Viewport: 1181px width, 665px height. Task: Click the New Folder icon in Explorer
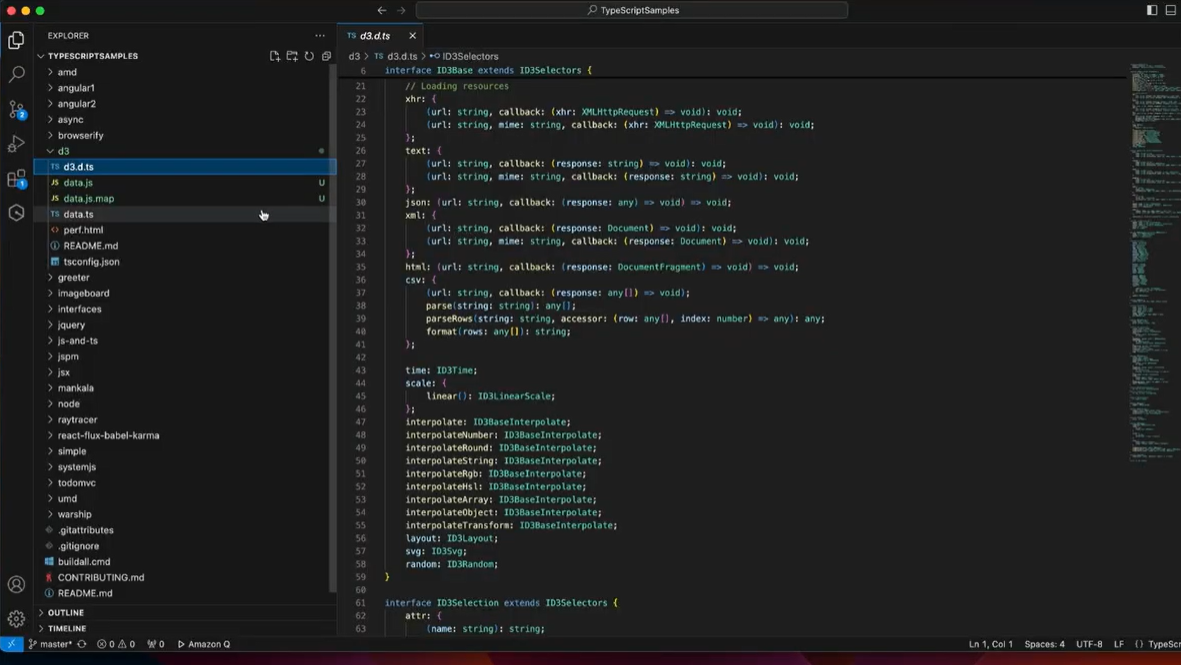[x=292, y=56]
